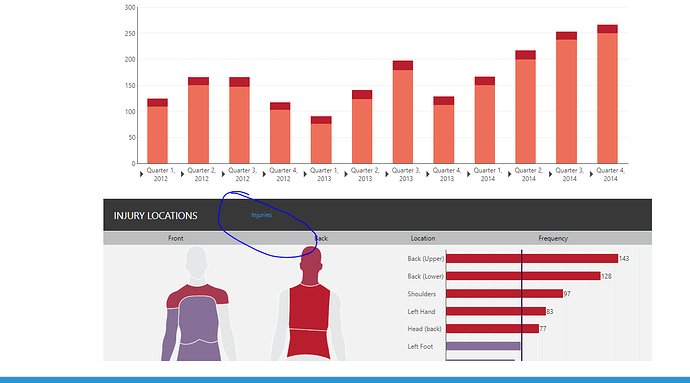Sort by the Frequency column header
690x383 pixels.
(x=553, y=238)
